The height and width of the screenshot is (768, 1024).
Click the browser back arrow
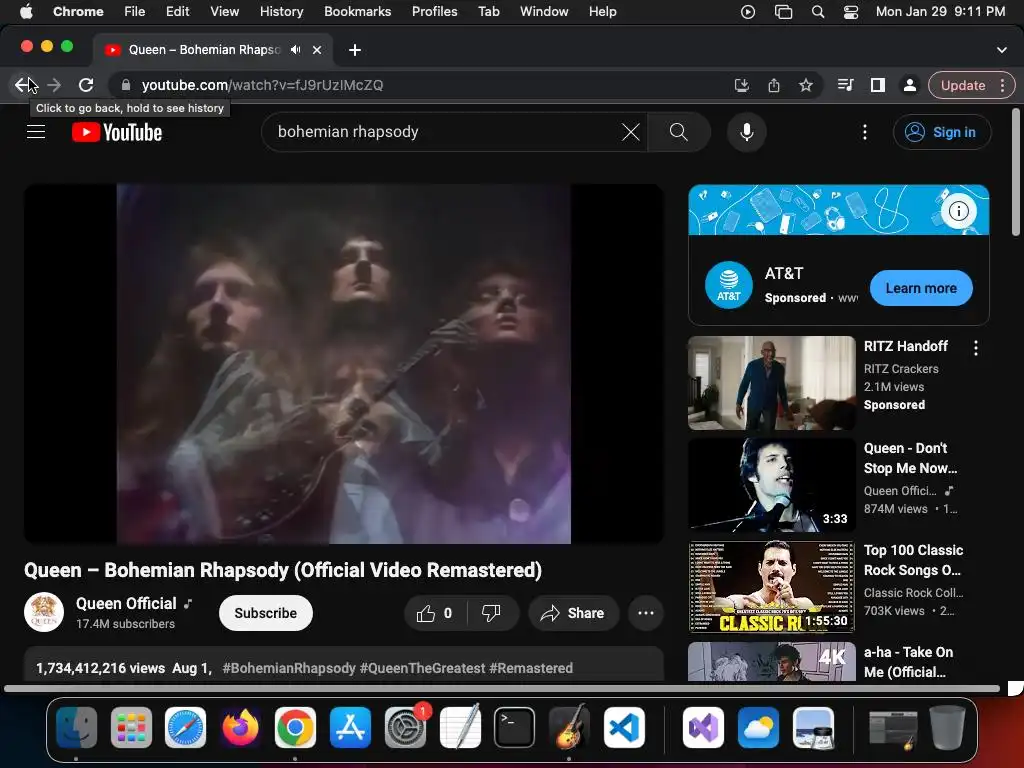(x=22, y=85)
